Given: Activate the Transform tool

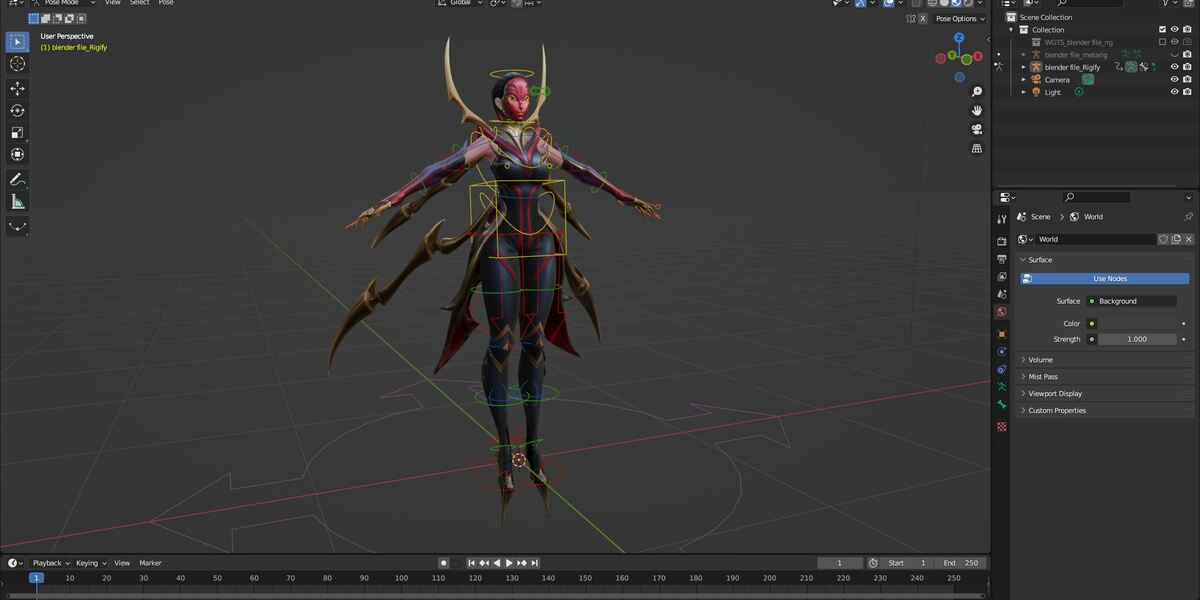Looking at the screenshot, I should 17,155.
